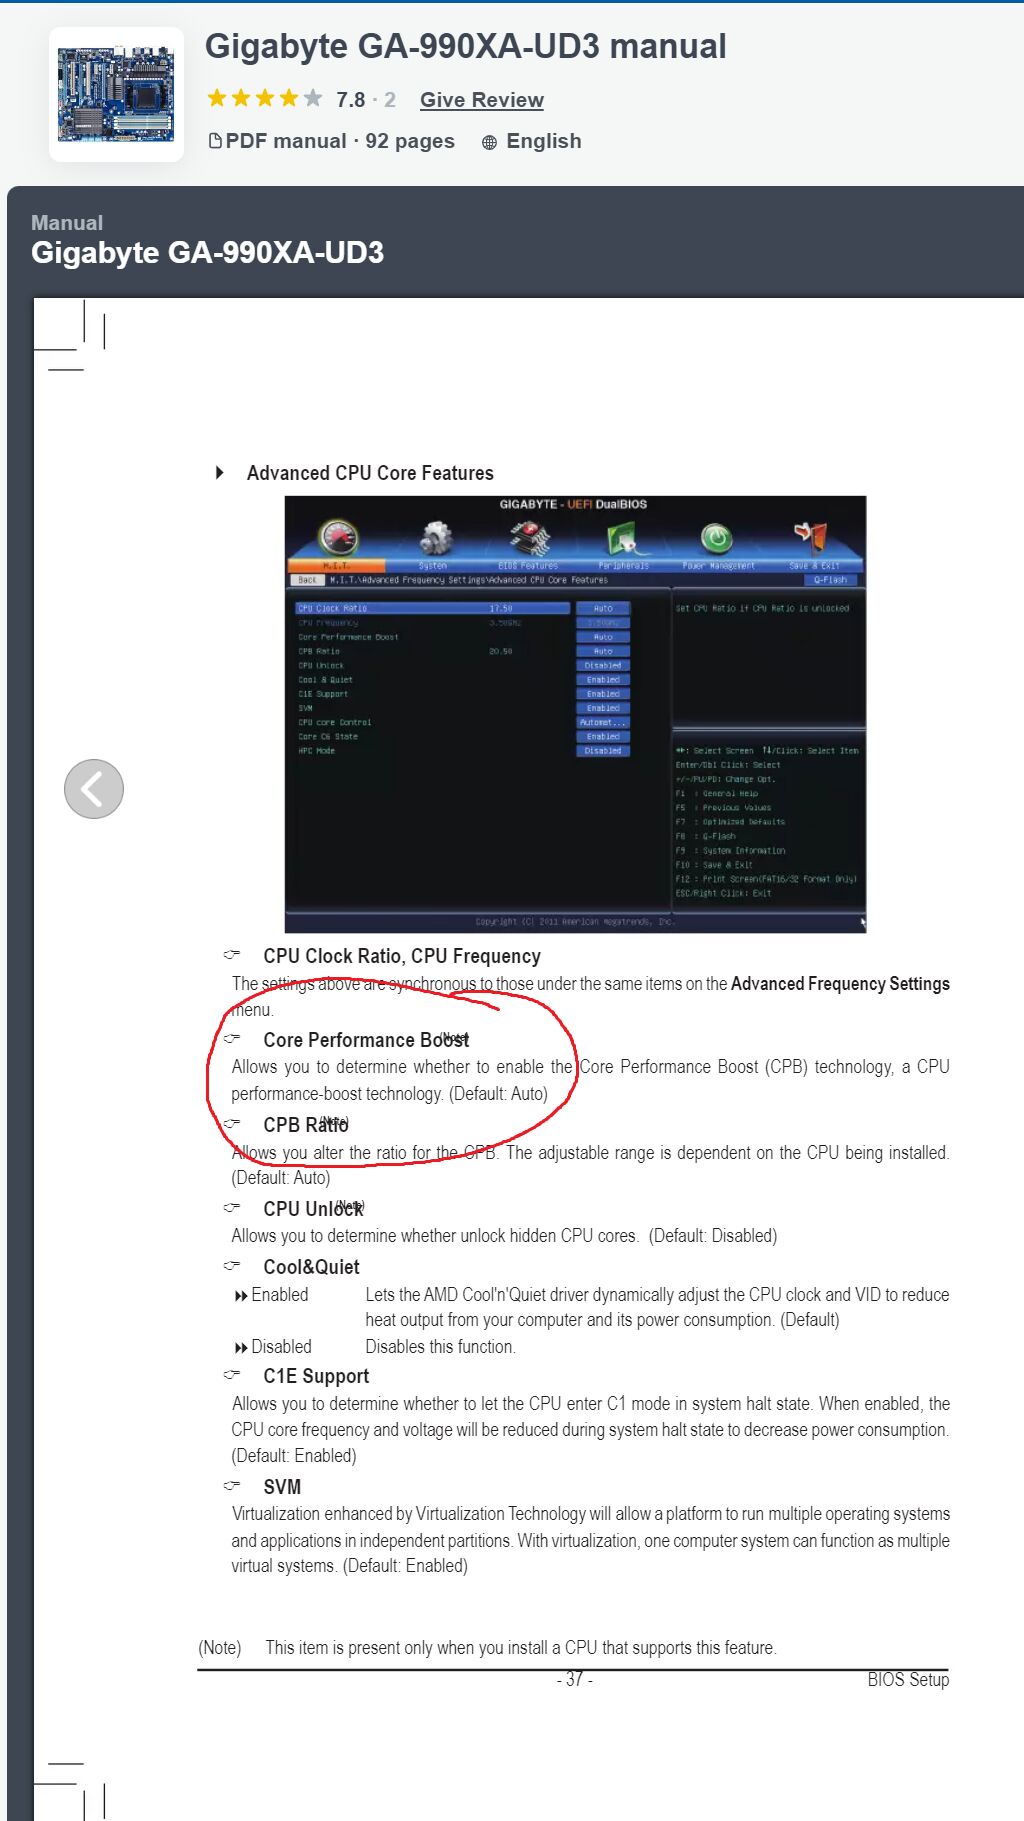Click the CPU Unlock heading
The height and width of the screenshot is (1821, 1024).
[x=313, y=1209]
